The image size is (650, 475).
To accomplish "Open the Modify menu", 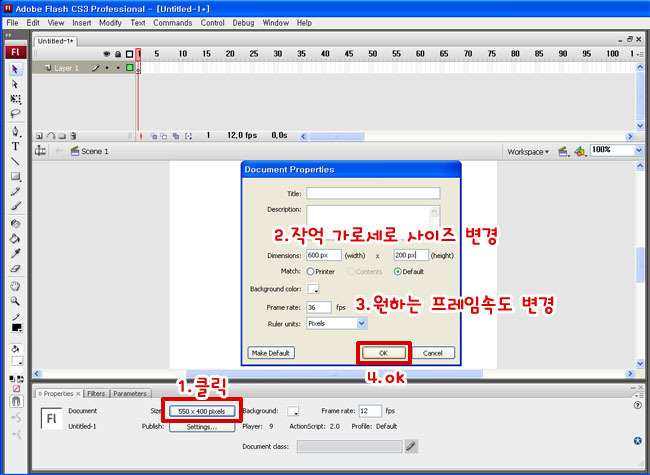I will coord(110,23).
